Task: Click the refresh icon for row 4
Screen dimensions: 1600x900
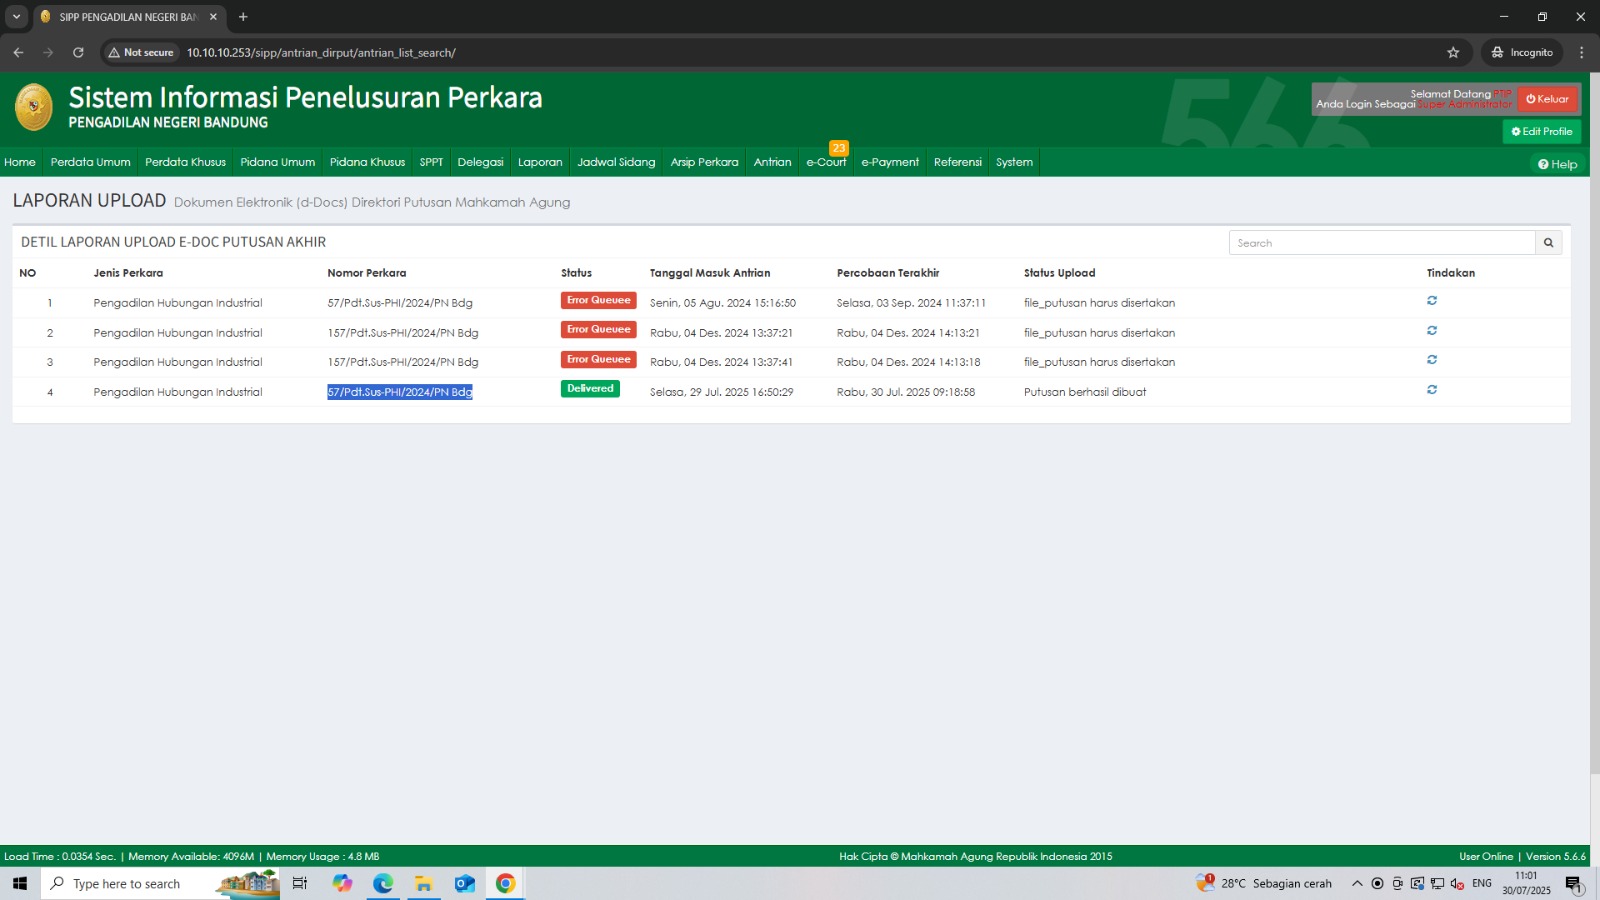Action: coord(1431,390)
